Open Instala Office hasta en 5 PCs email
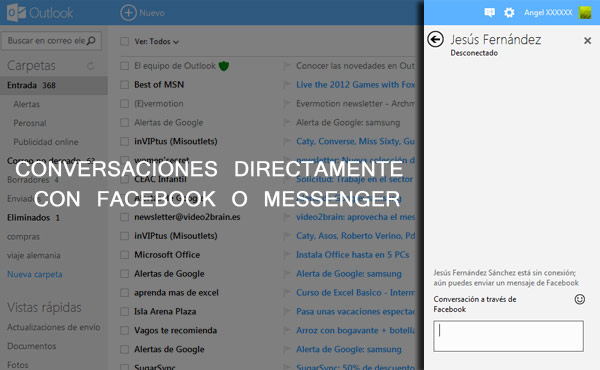This screenshot has width=600, height=370. 352,255
